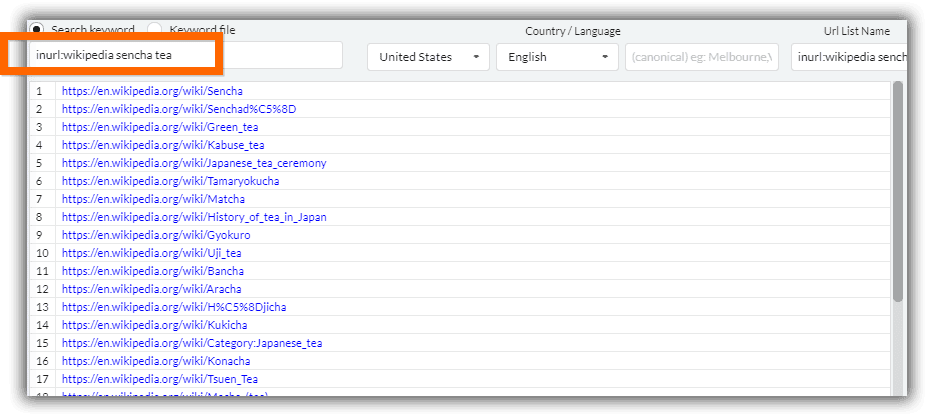Open the Gyokuro Wikipedia link
Screen dimensions: 927x416
pos(156,235)
